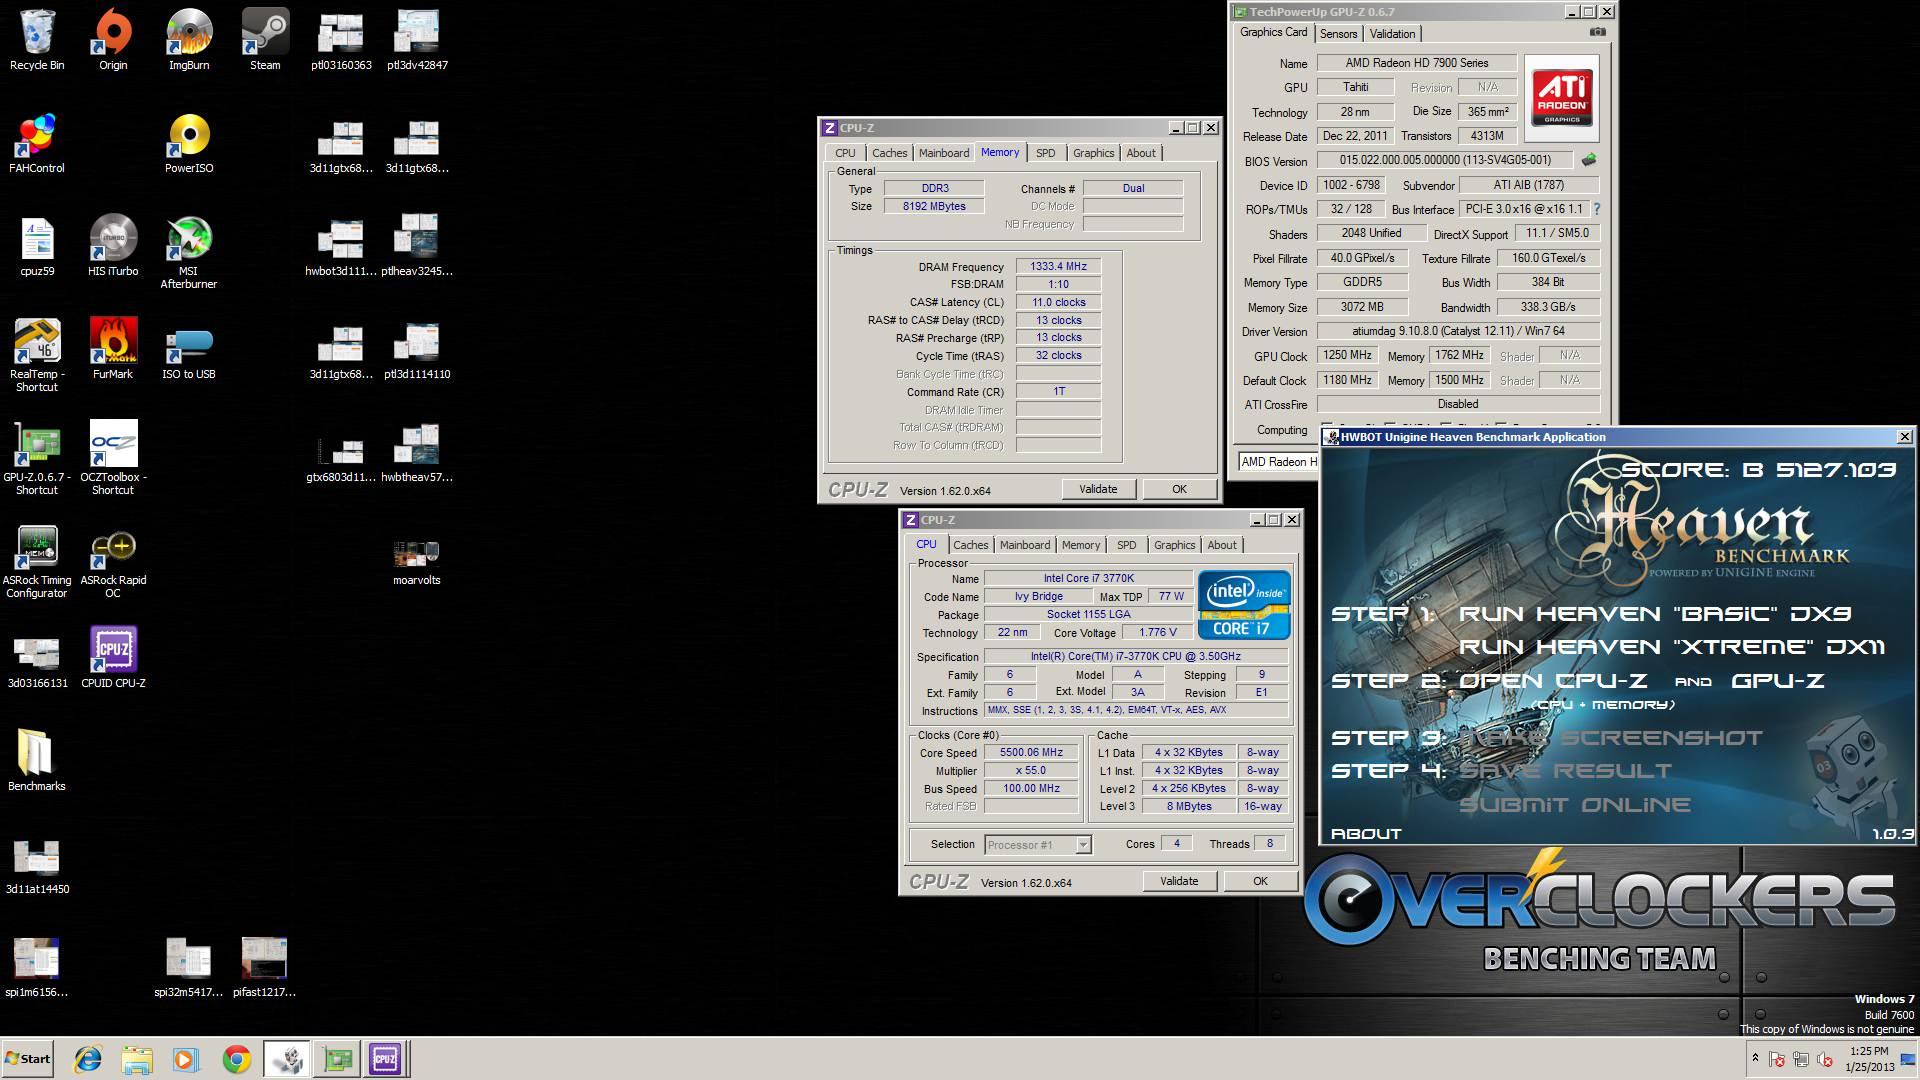Screen dimensions: 1920x1080
Task: Click the Start button
Action: tap(27, 1059)
